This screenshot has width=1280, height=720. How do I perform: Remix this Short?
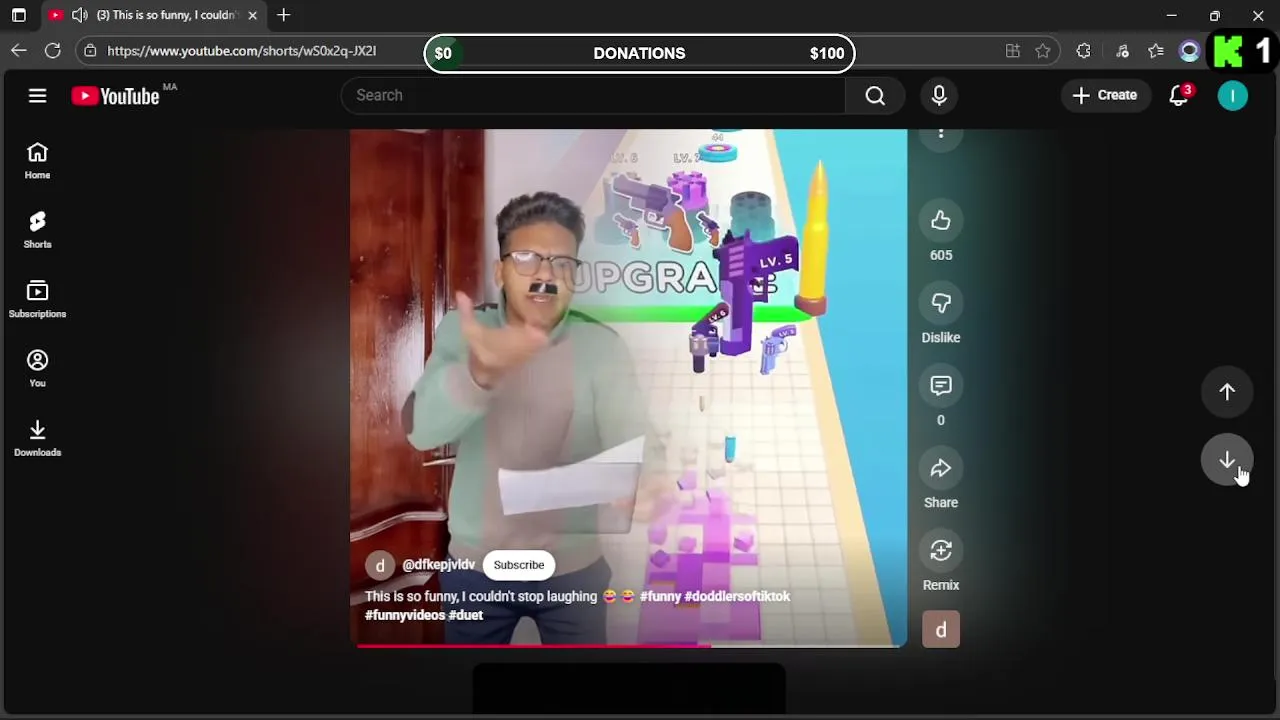click(x=941, y=551)
